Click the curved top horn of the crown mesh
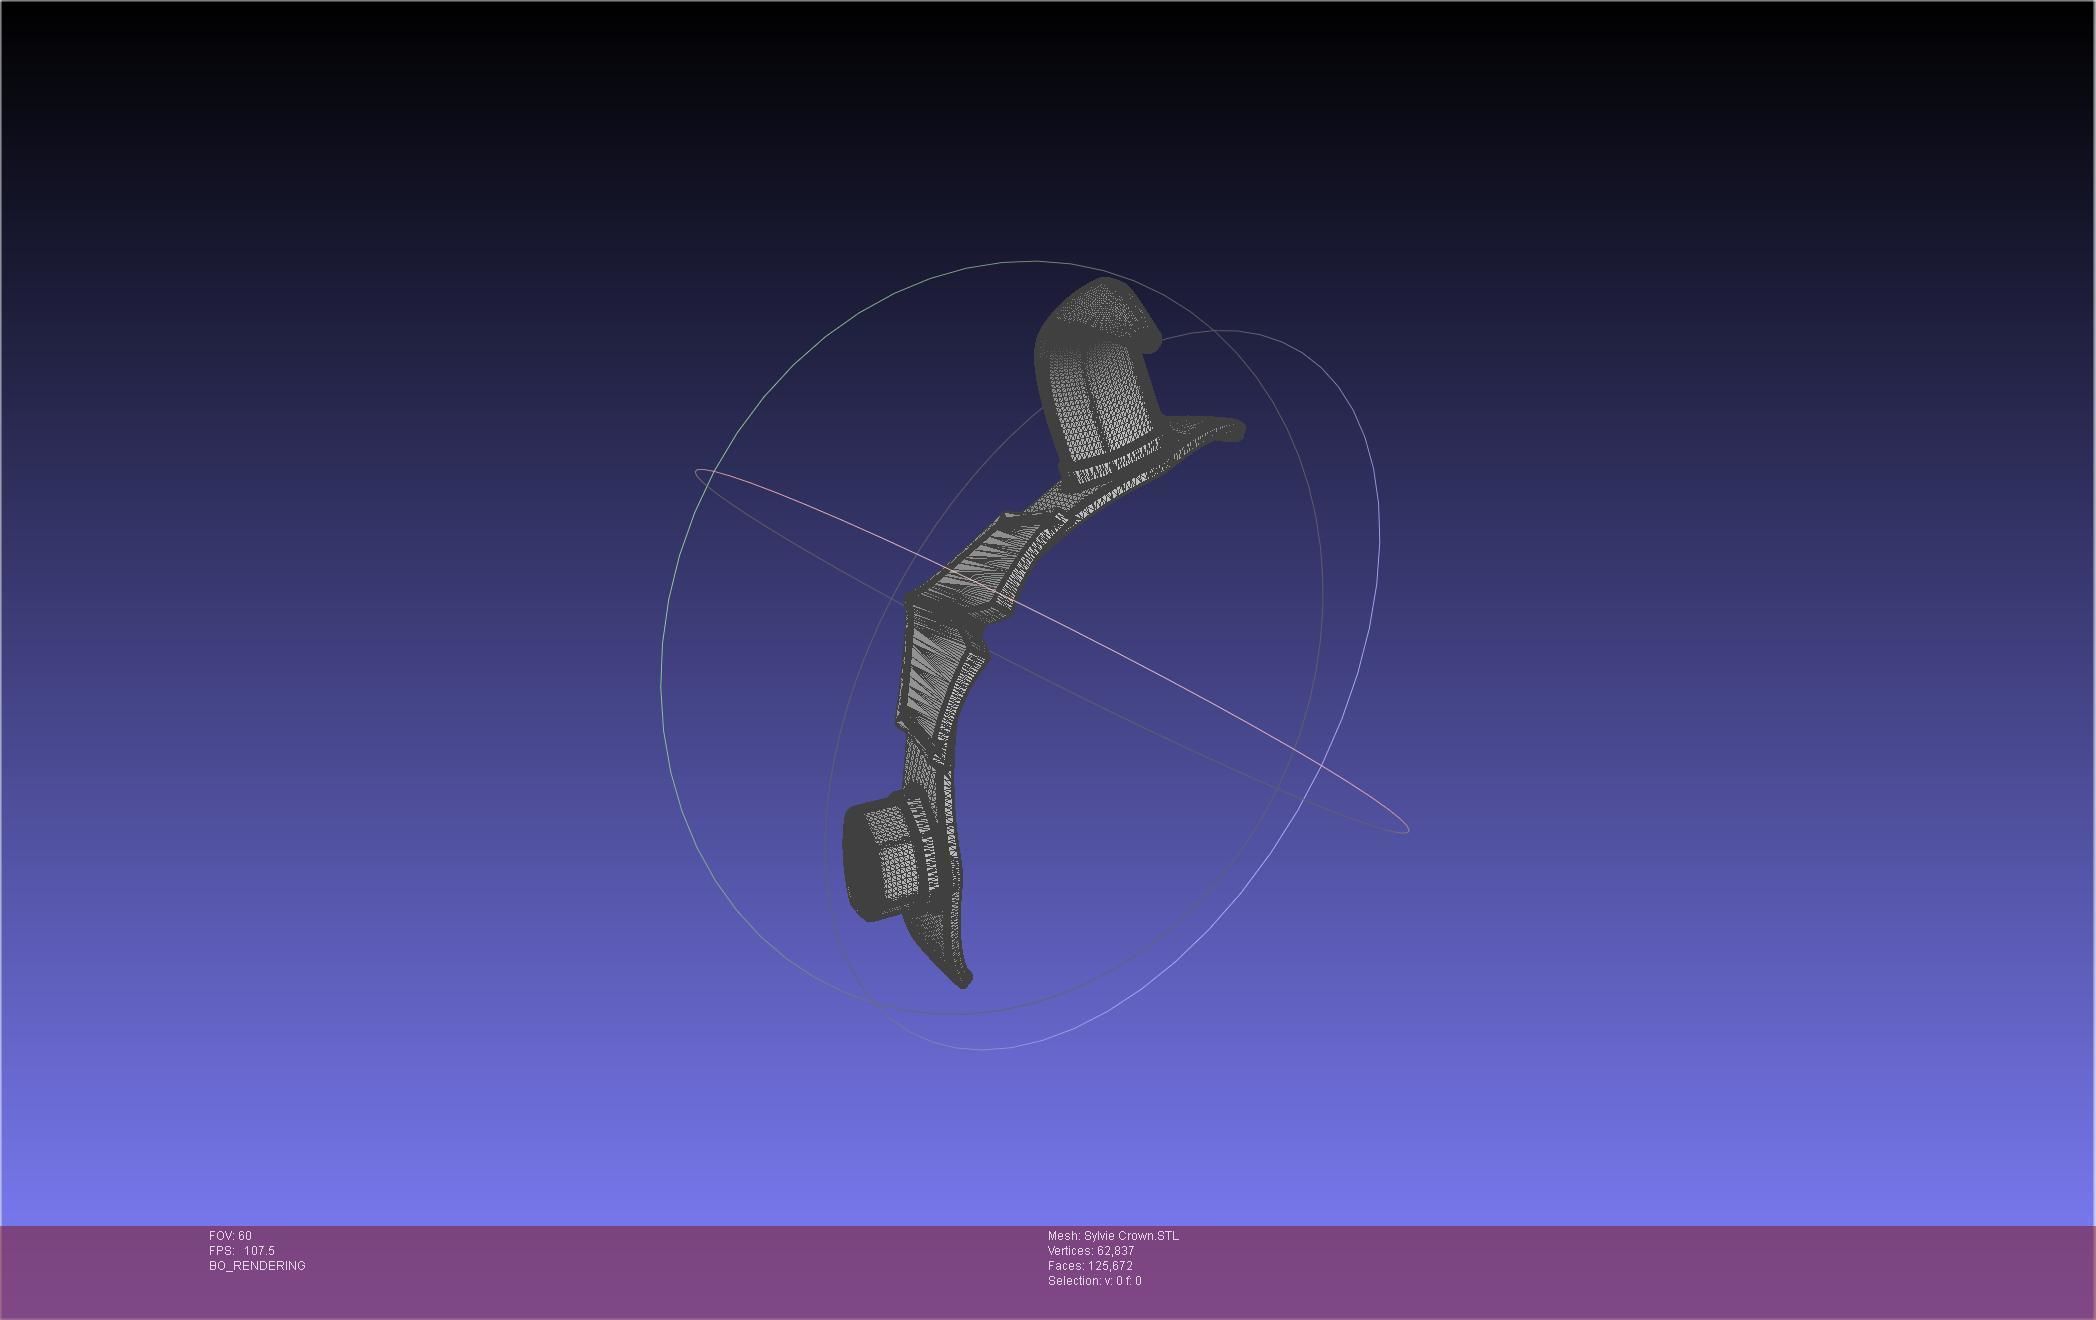Viewport: 2096px width, 1320px height. pos(1100,310)
